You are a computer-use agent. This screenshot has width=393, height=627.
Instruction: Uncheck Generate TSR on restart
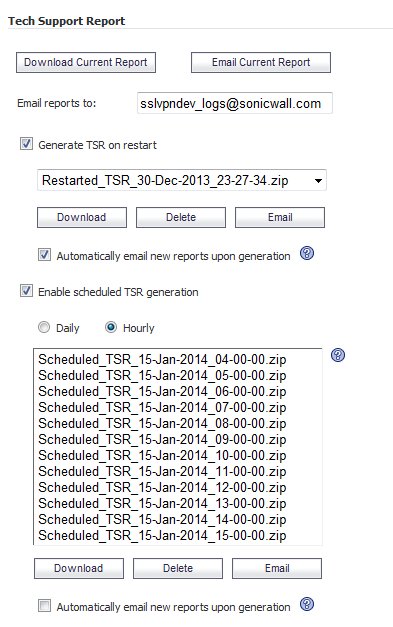click(x=26, y=144)
